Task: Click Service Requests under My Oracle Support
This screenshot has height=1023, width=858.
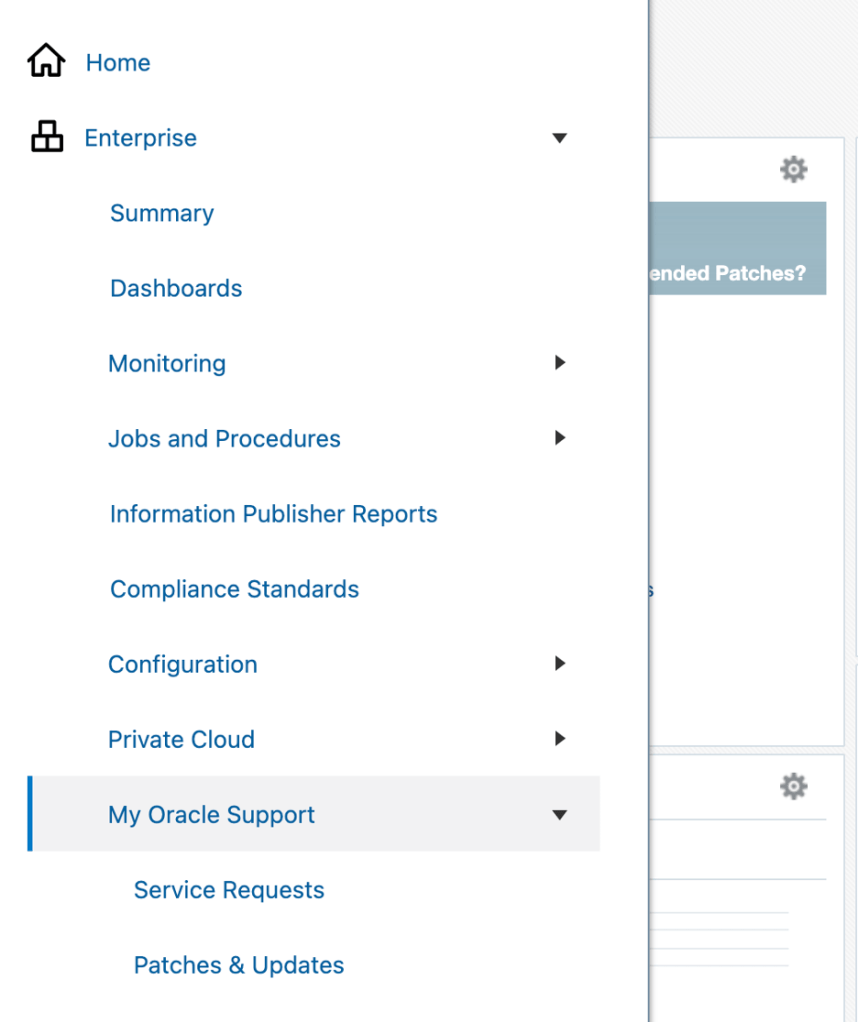Action: [x=229, y=890]
